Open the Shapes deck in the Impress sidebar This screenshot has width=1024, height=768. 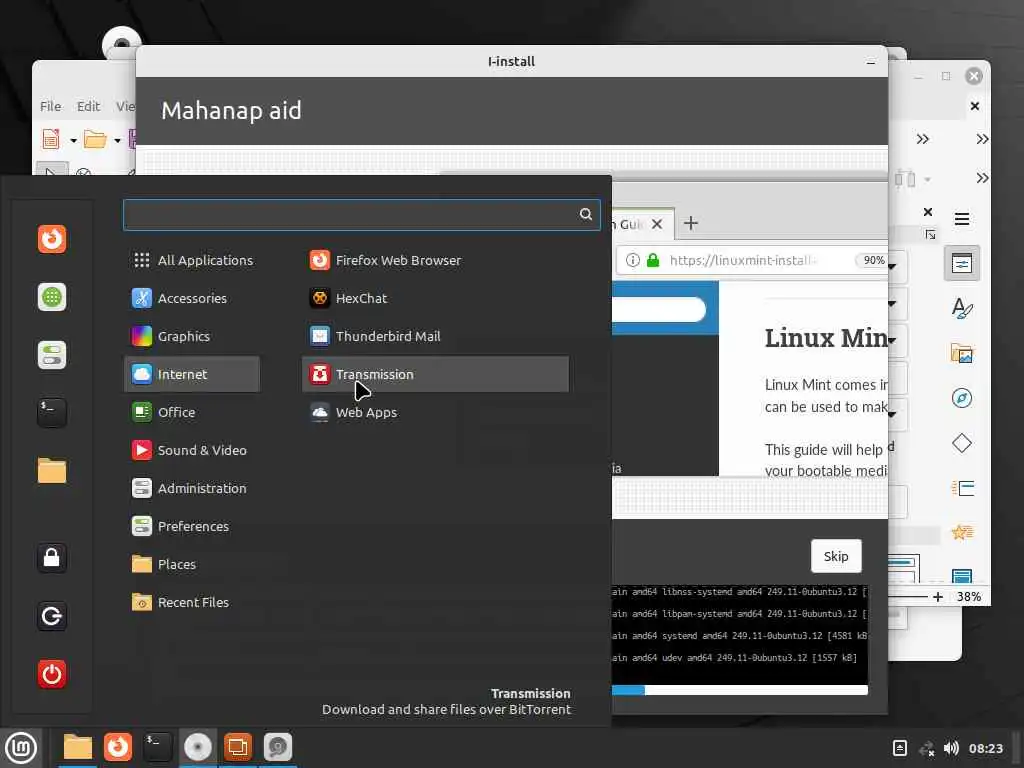[x=961, y=443]
